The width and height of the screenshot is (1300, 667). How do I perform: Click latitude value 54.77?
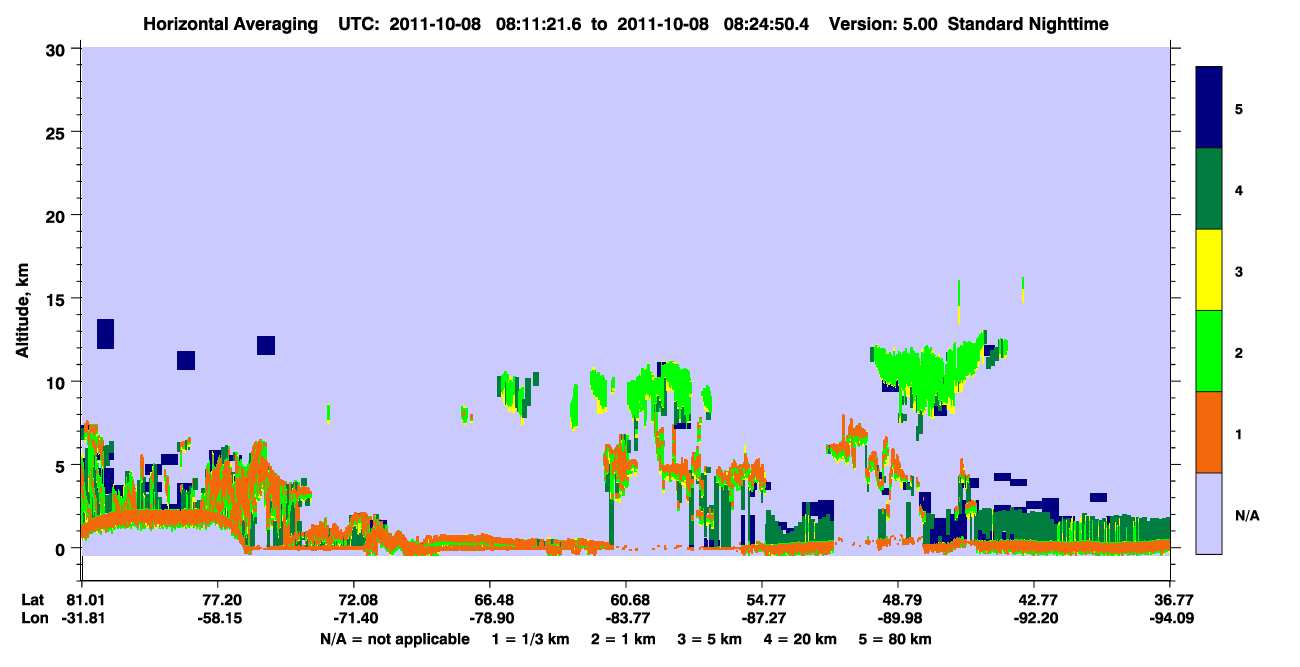tap(762, 600)
